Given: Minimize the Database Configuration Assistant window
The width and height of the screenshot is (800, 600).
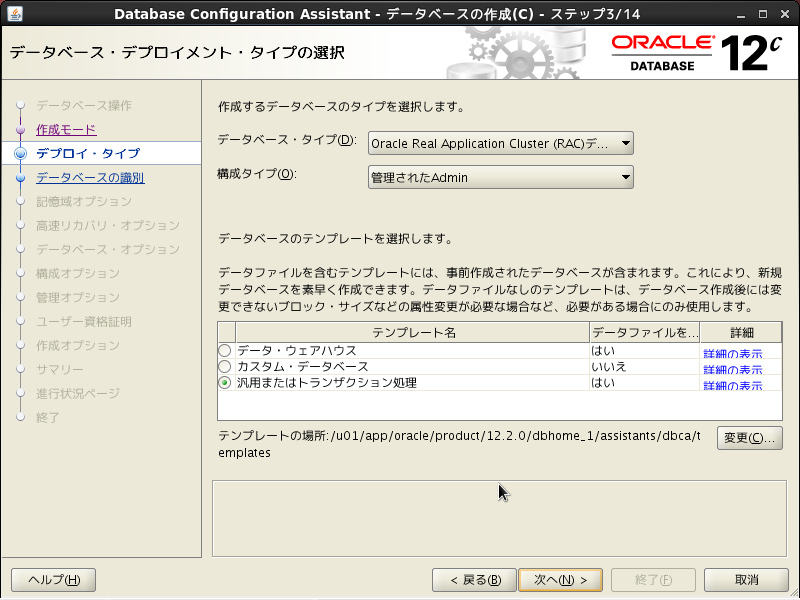Looking at the screenshot, I should [x=741, y=14].
